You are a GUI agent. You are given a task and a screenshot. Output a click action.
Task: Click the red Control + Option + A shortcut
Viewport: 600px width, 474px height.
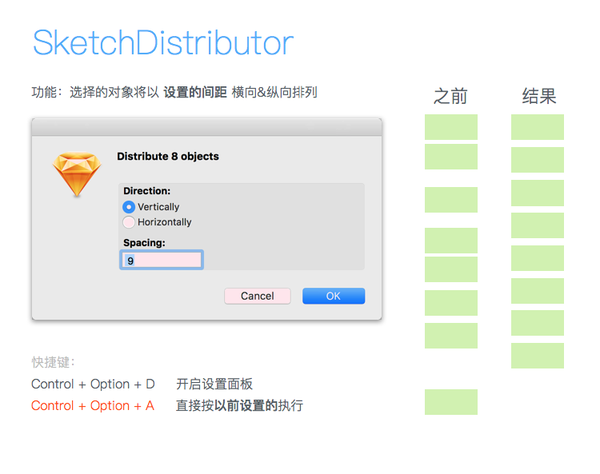click(x=93, y=406)
